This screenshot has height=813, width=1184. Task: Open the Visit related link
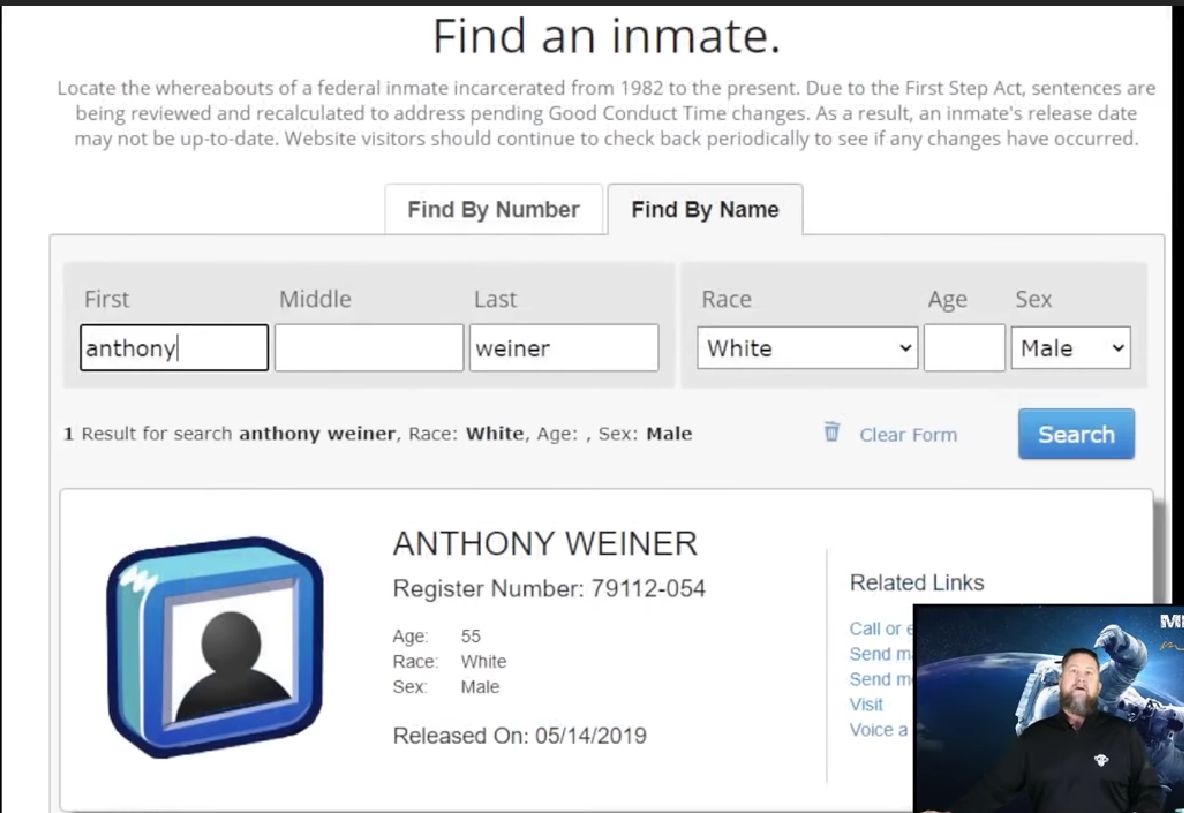865,704
